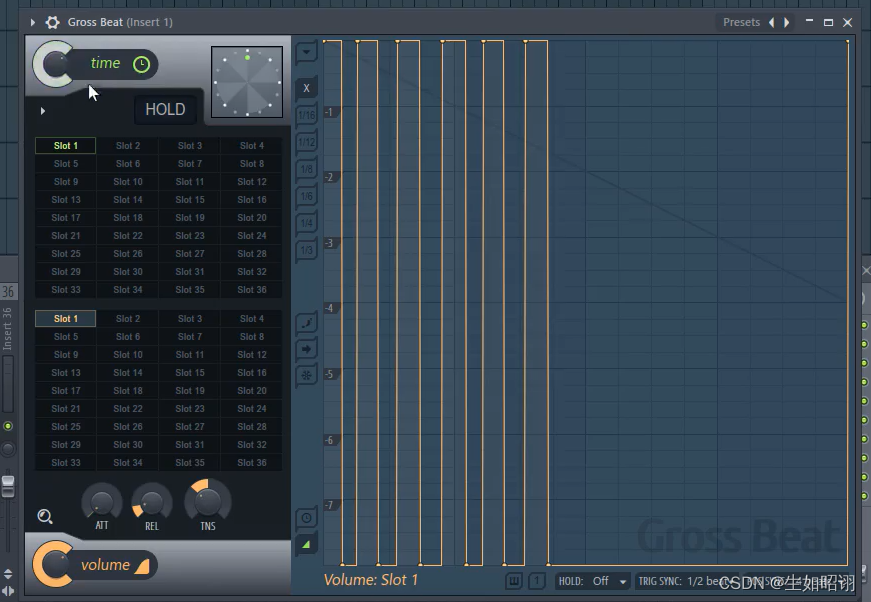Click the TNS knob

(x=208, y=500)
